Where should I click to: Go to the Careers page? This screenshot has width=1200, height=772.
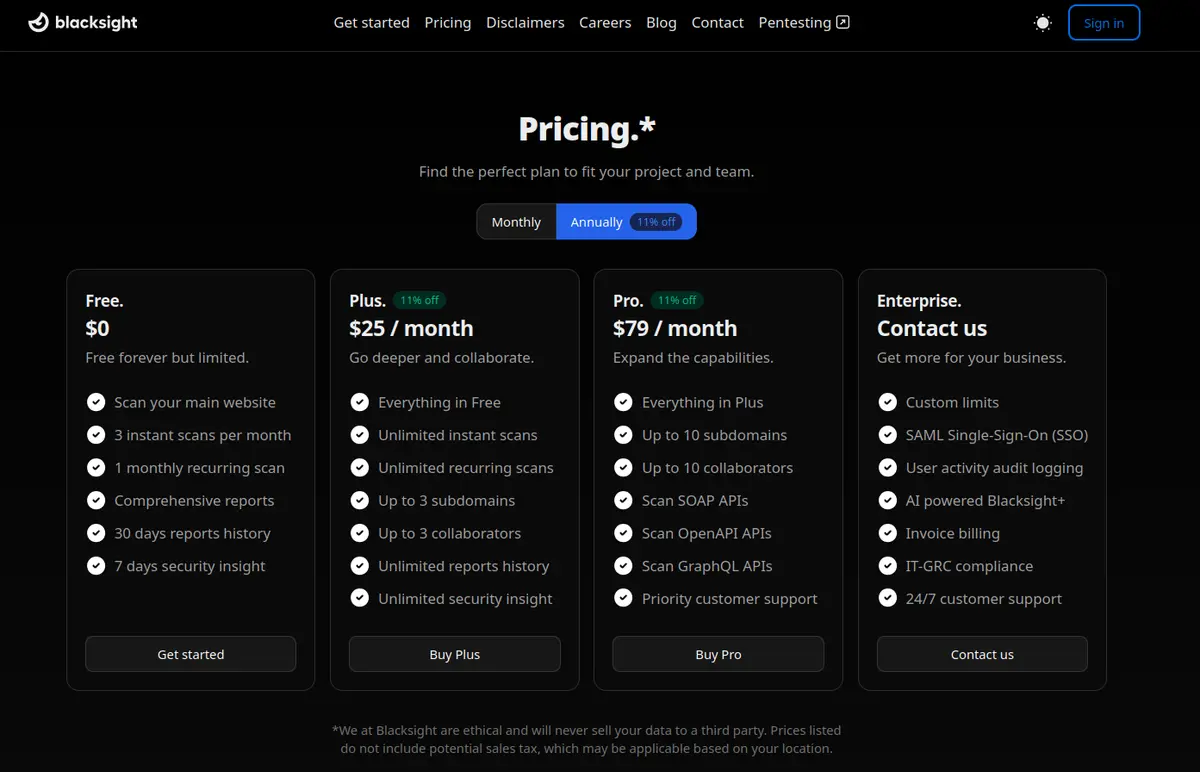[x=605, y=22]
